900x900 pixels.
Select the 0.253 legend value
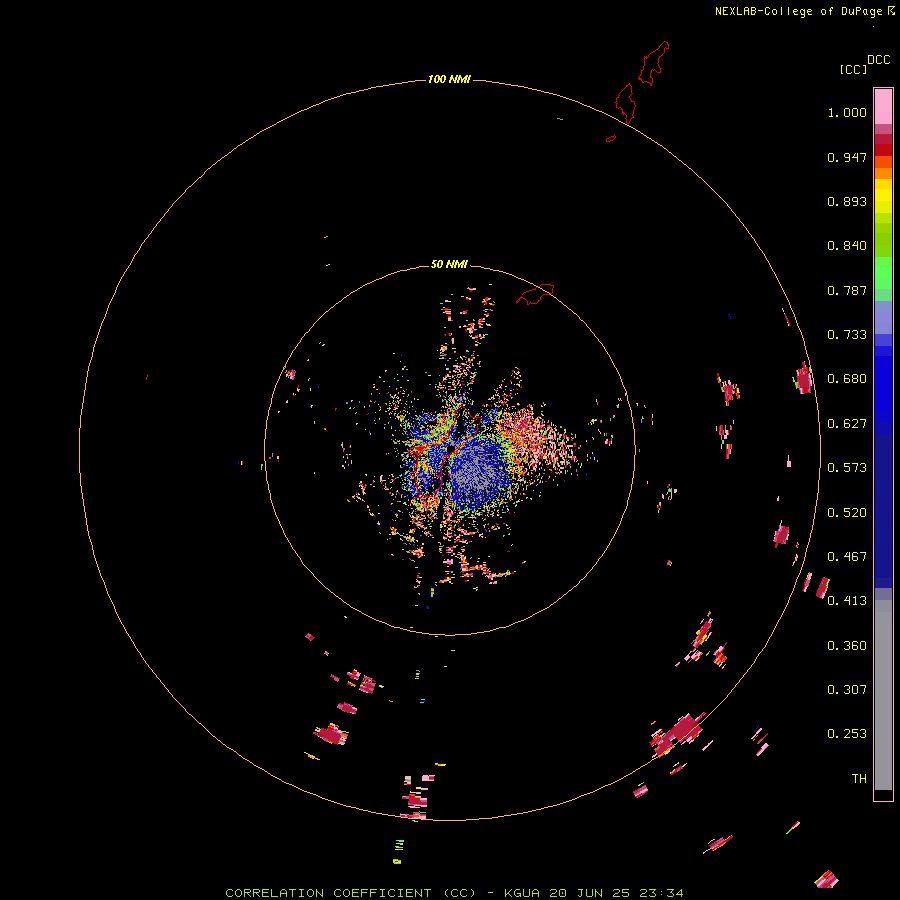(x=847, y=734)
